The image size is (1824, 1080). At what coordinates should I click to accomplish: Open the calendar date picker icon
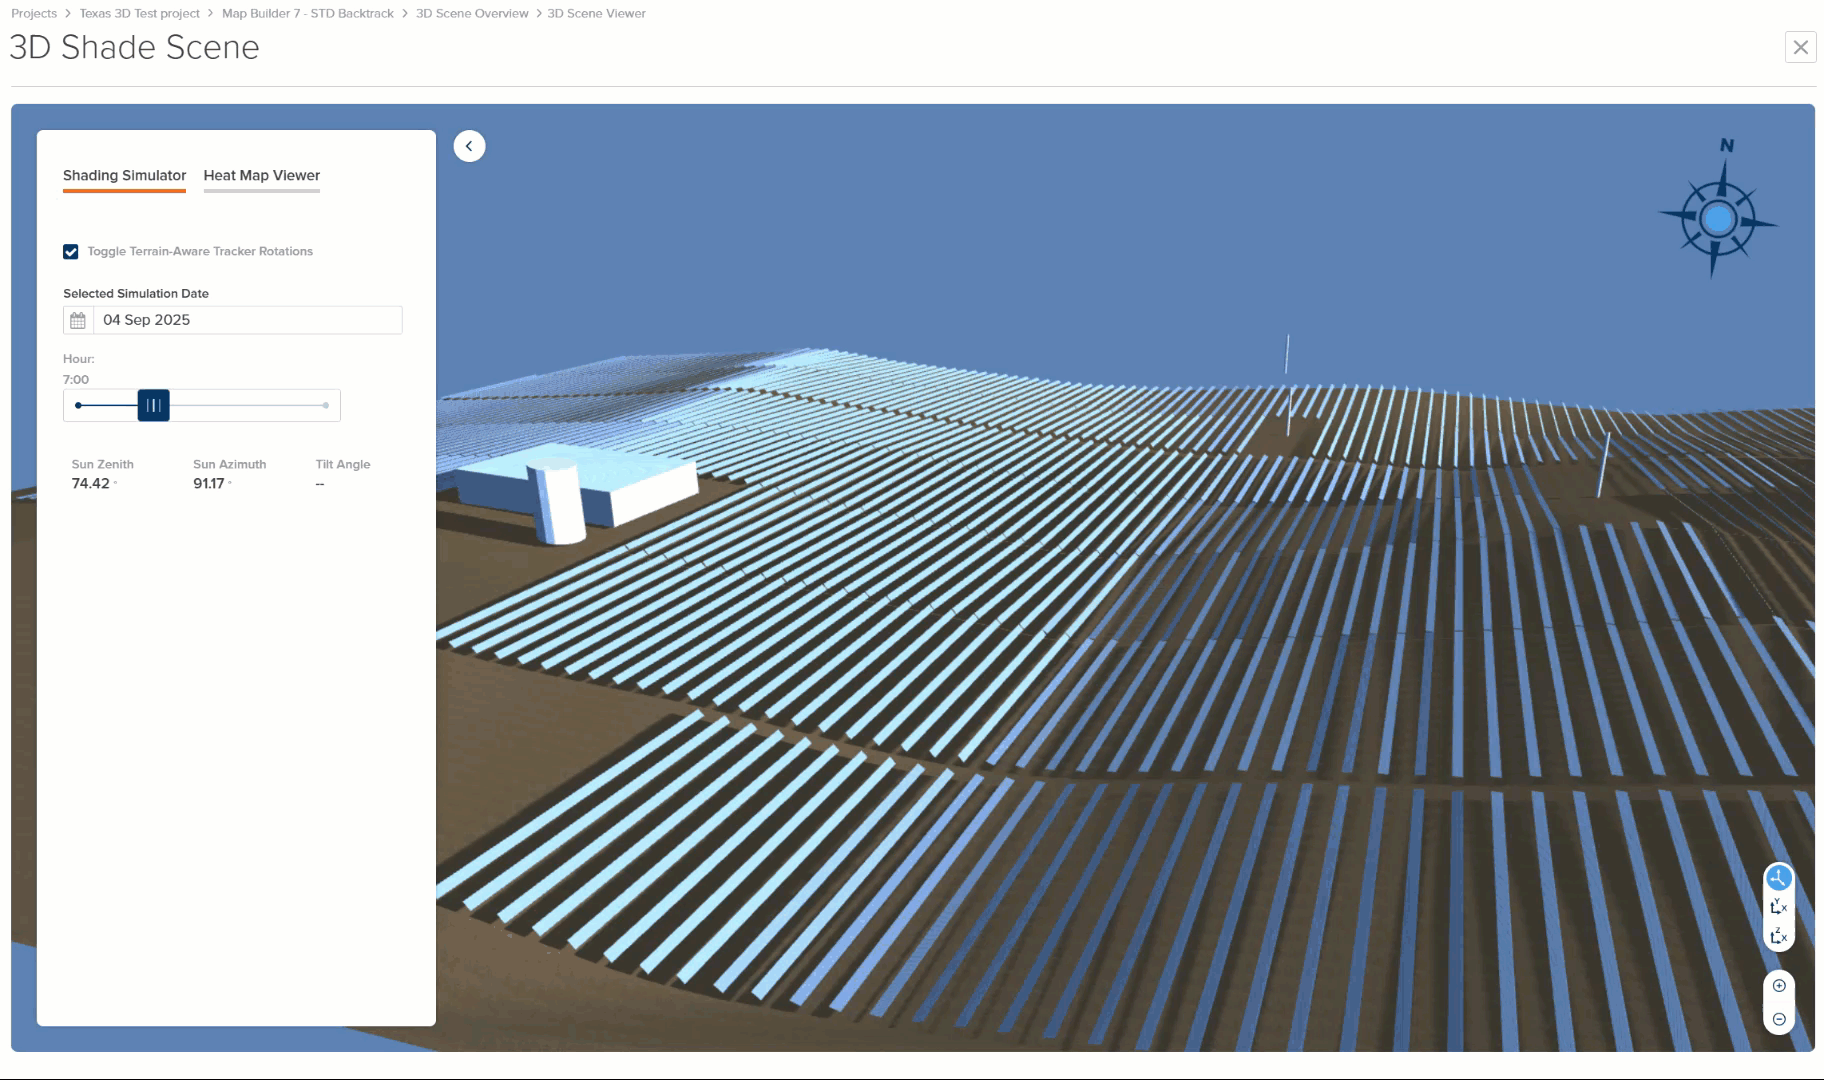coord(80,320)
